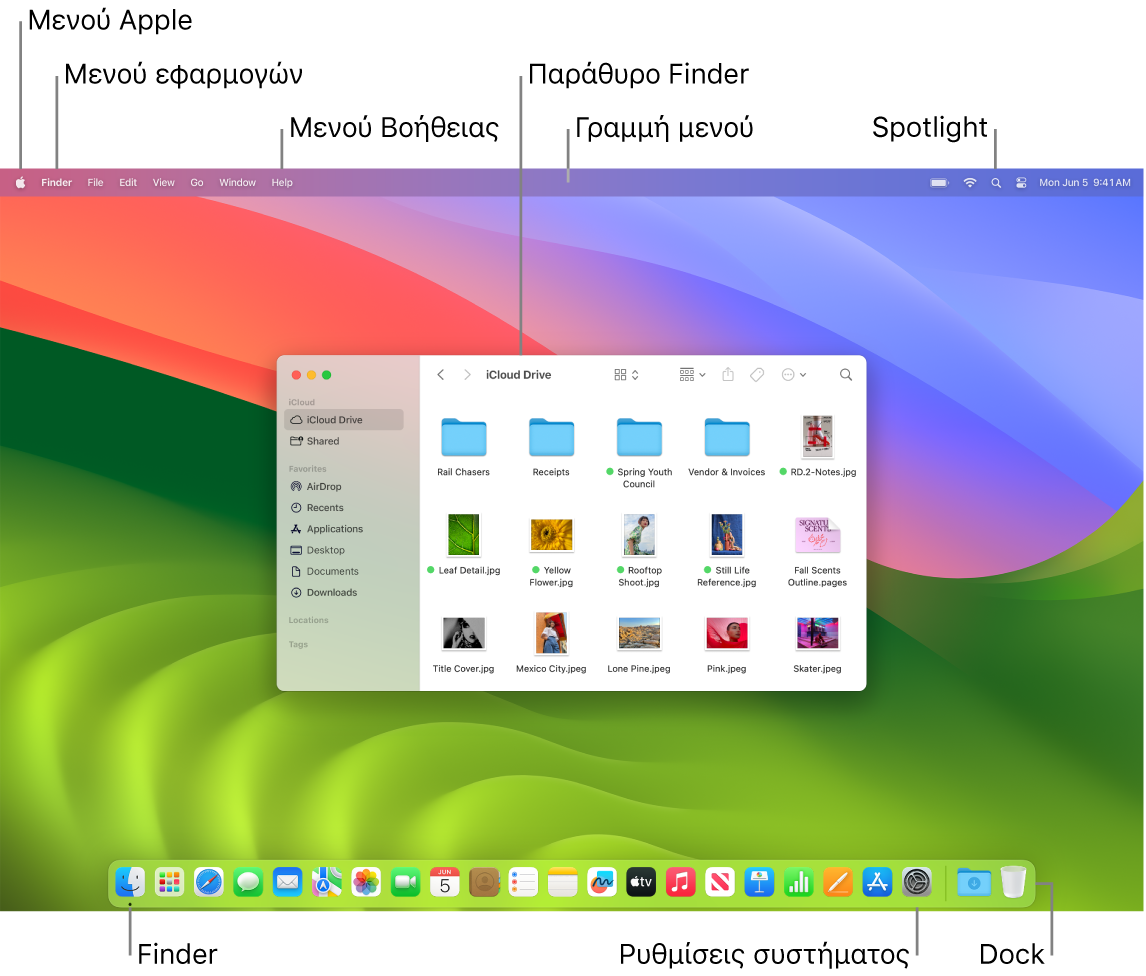Open System Settings from the Dock
The width and height of the screenshot is (1146, 976).
tap(916, 882)
